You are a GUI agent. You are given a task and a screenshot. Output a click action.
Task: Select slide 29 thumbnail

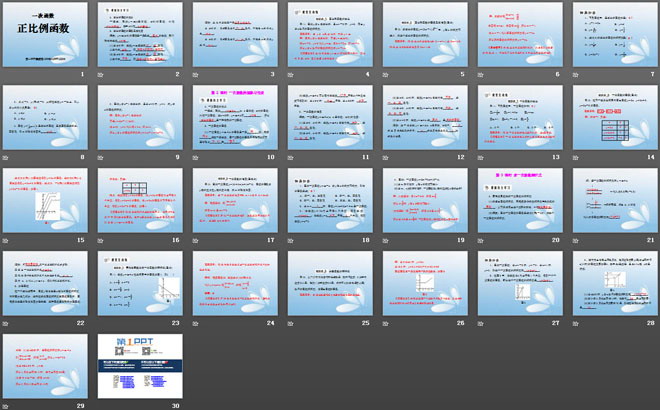pyautogui.click(x=45, y=366)
